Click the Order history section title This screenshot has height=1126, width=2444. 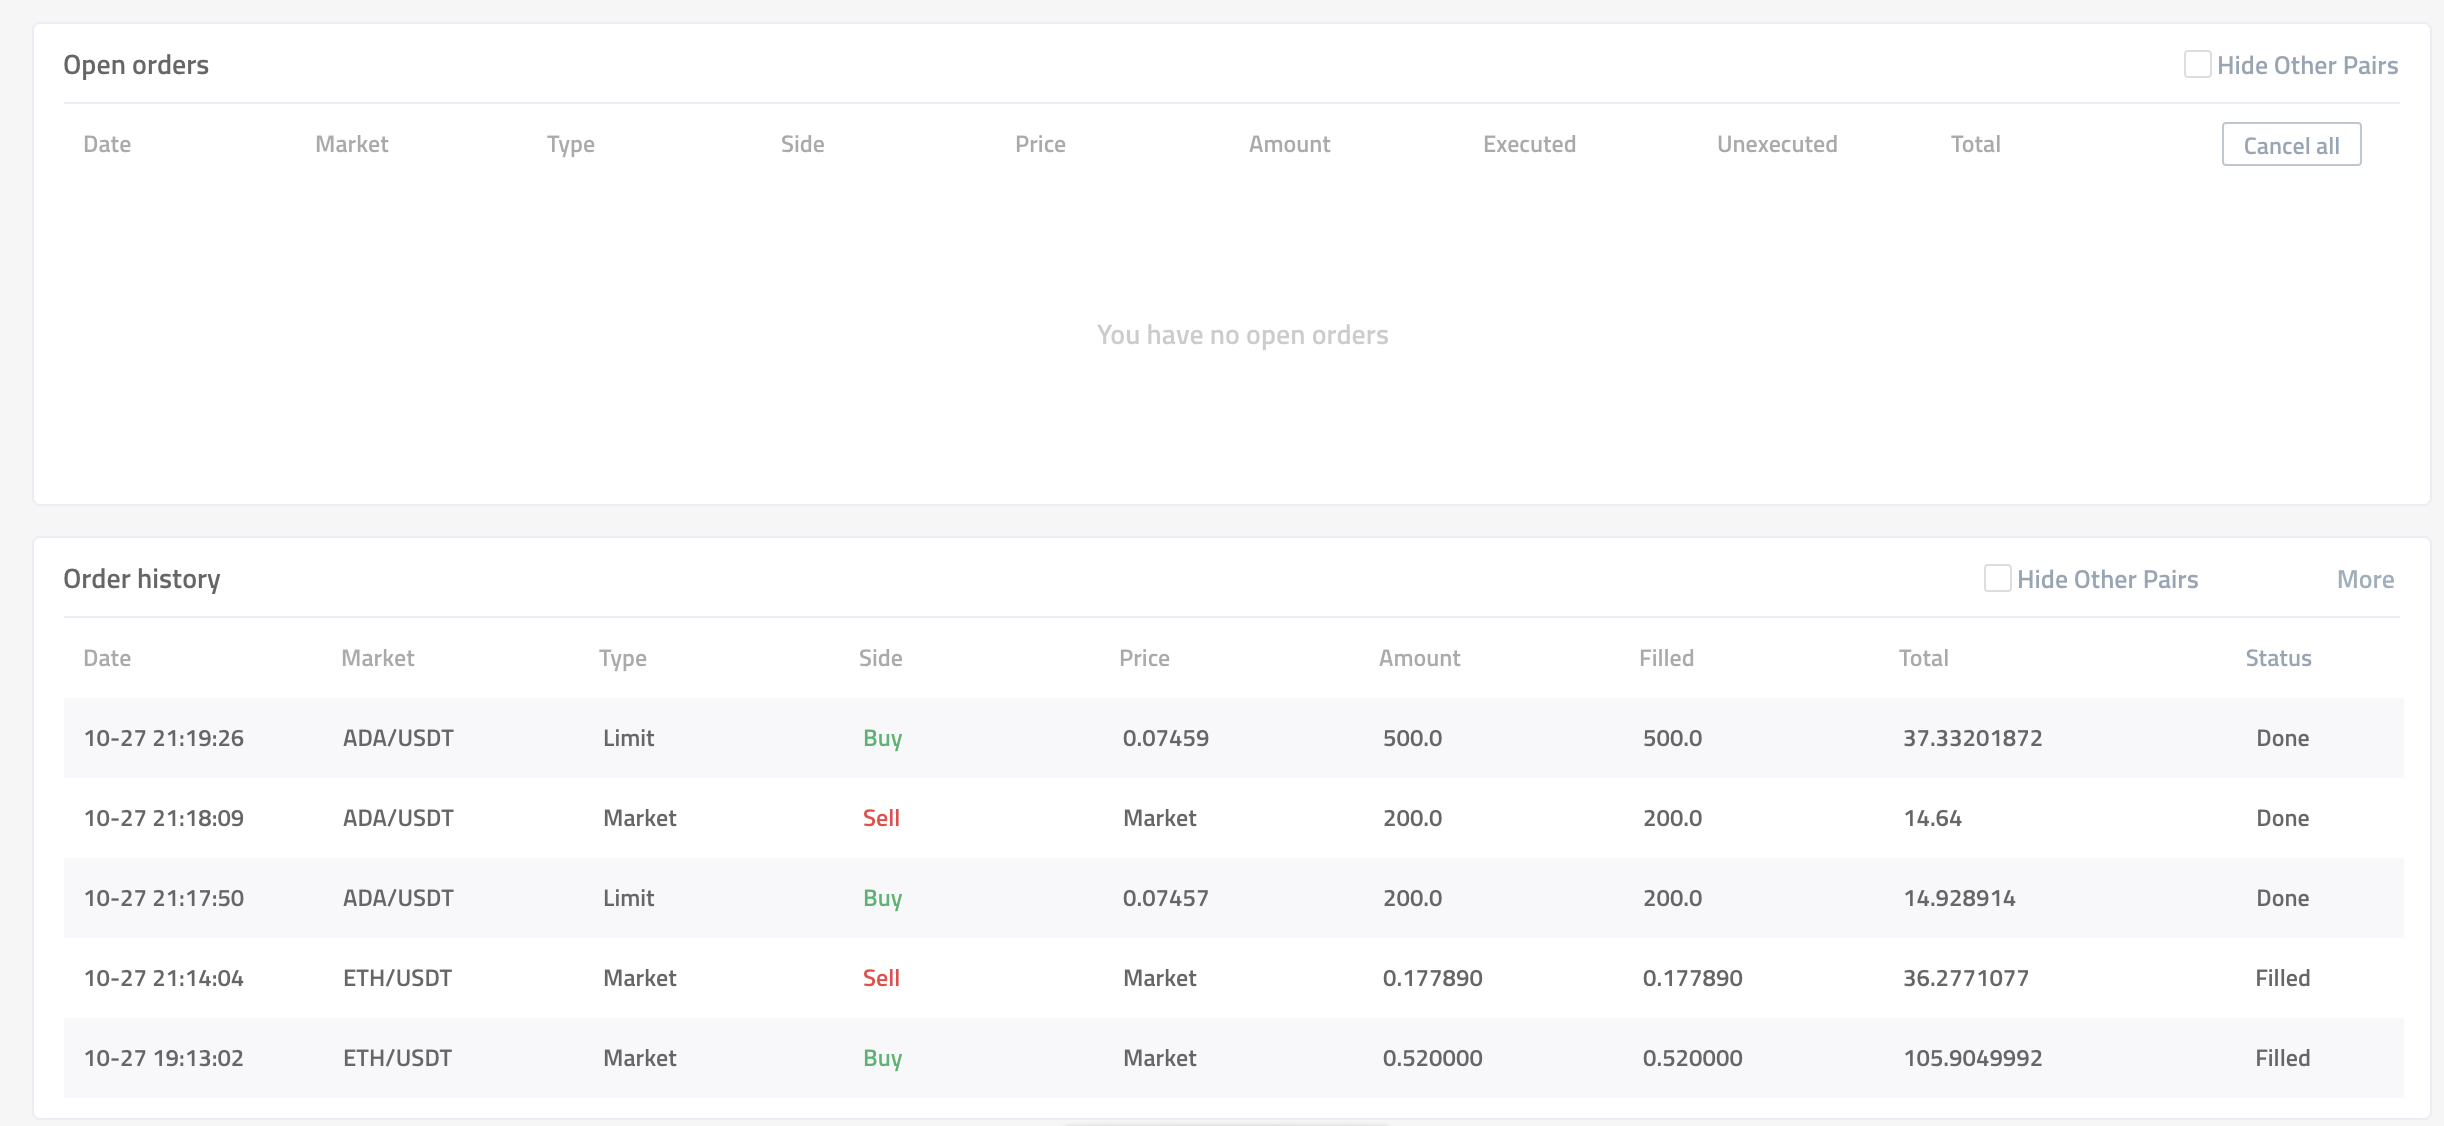point(142,579)
